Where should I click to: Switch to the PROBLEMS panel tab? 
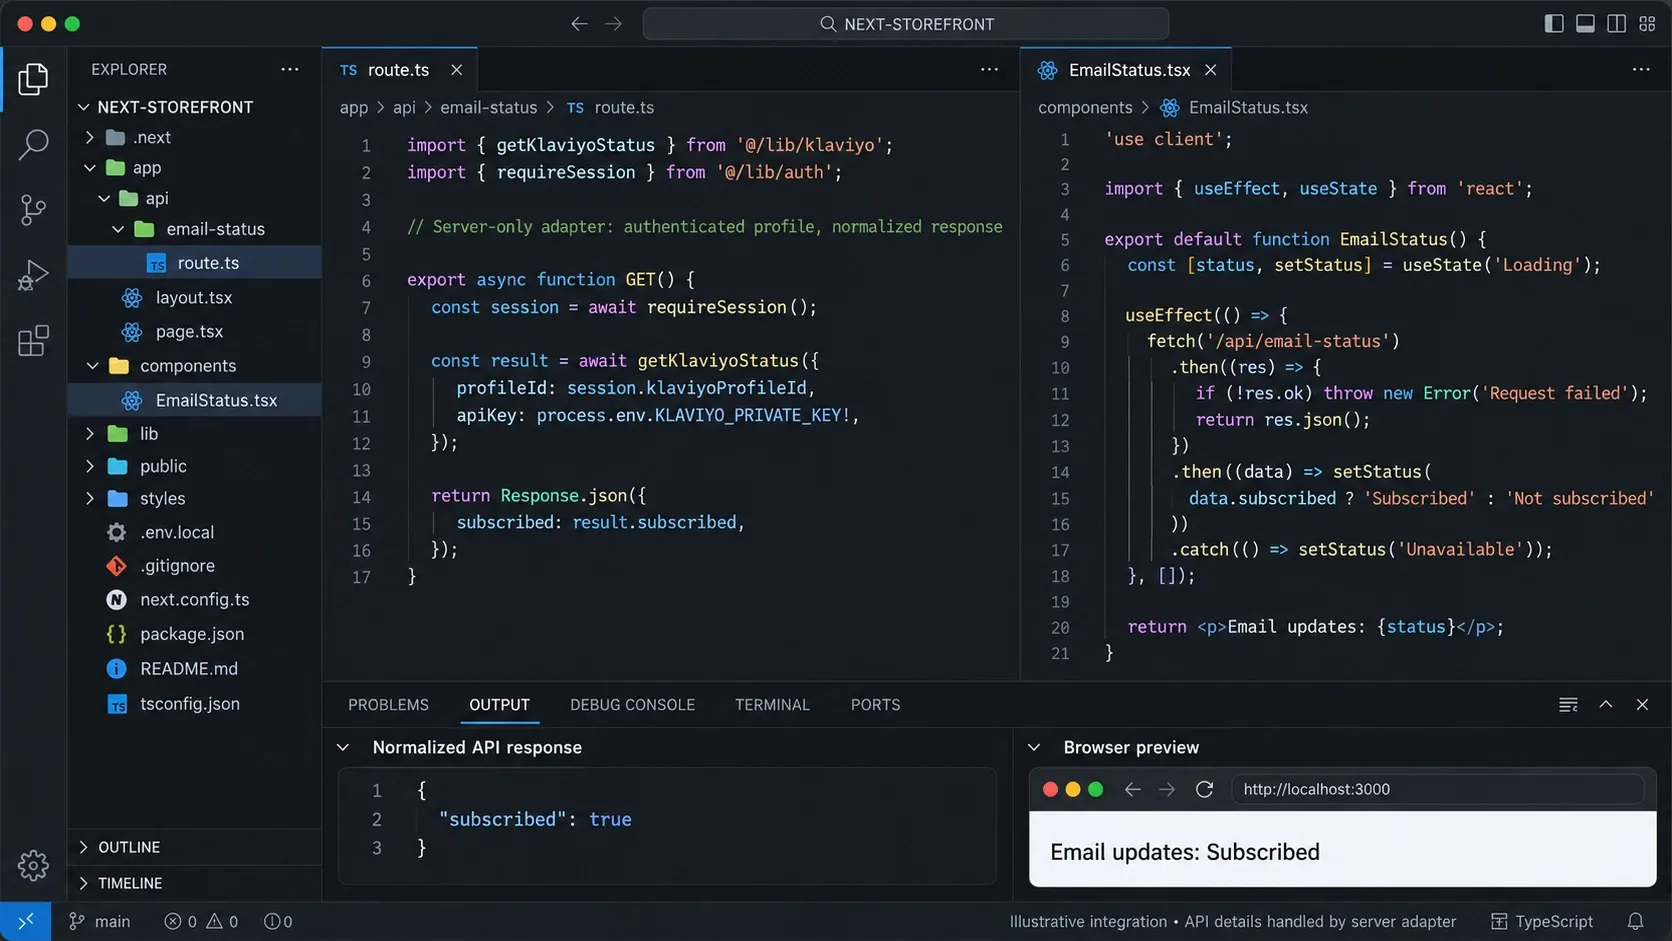tap(388, 705)
